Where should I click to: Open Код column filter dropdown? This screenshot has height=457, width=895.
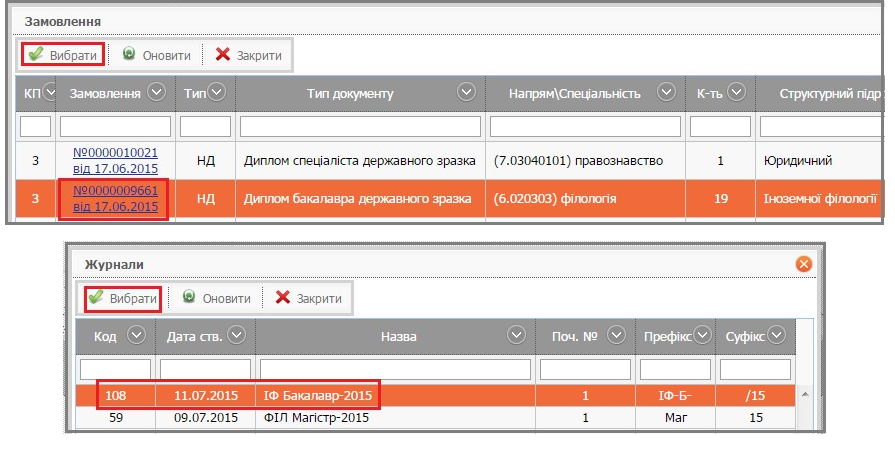coord(136,335)
